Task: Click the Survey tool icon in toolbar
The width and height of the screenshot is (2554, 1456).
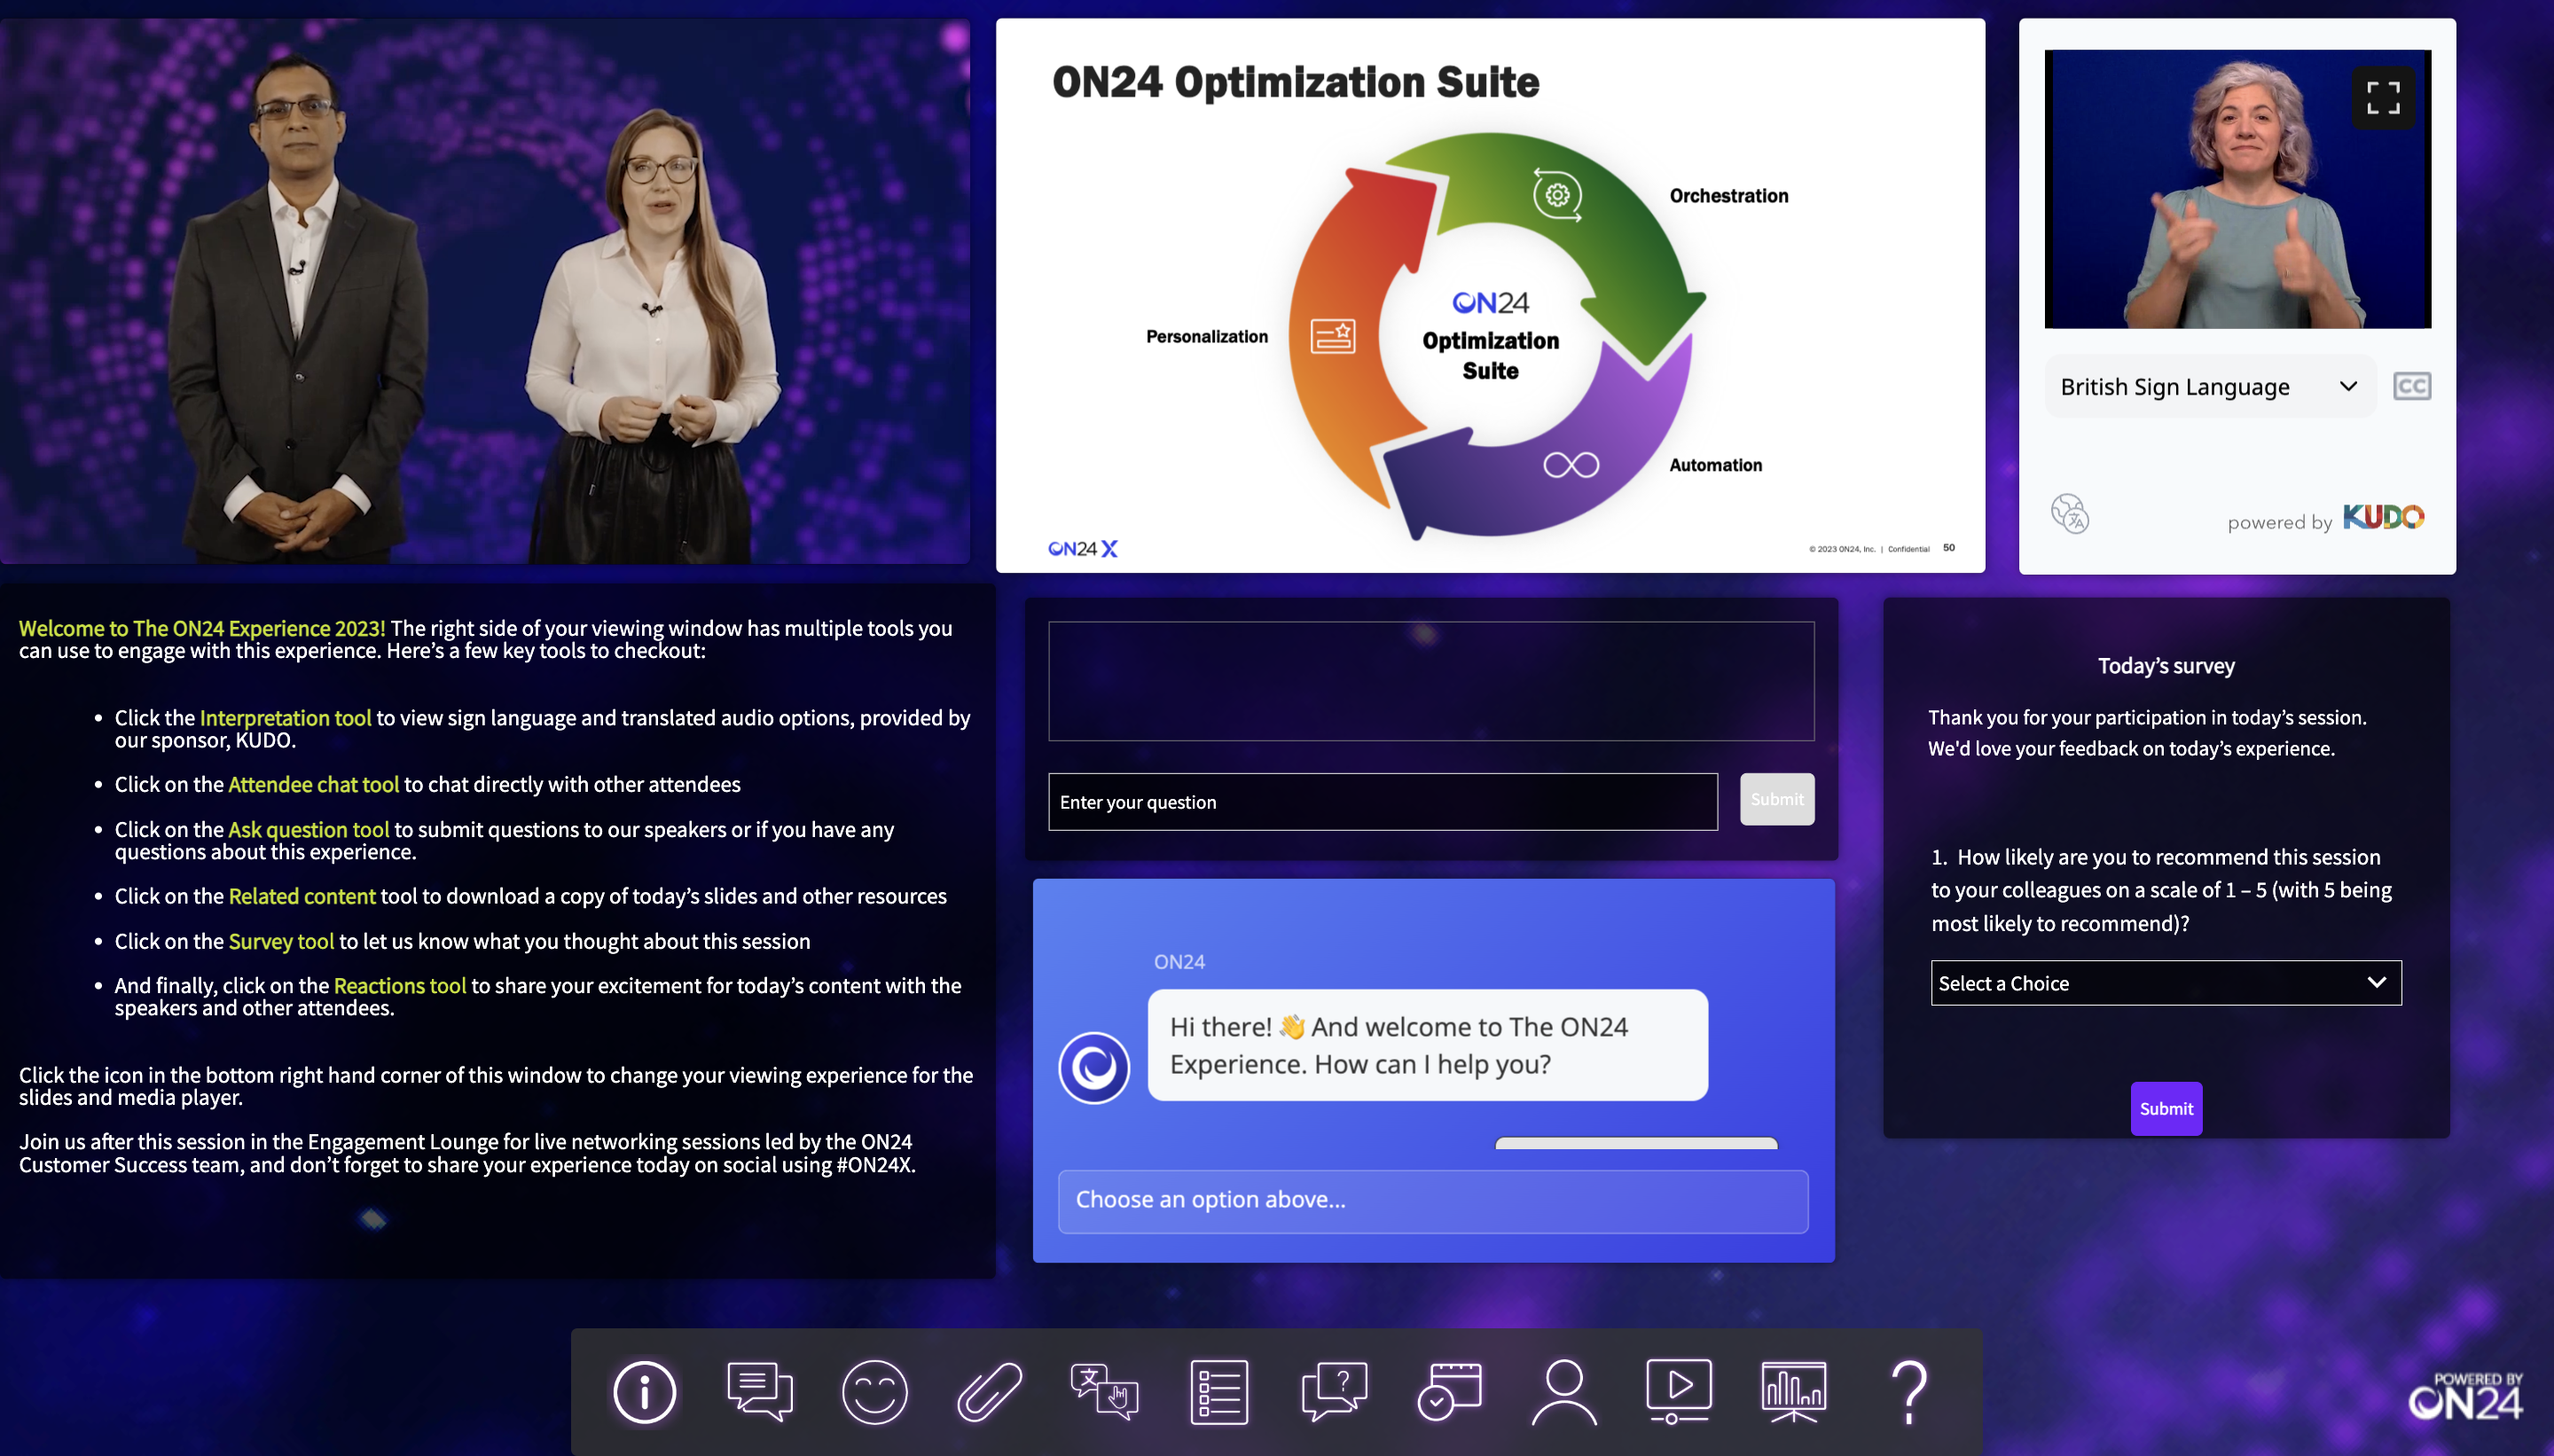Action: point(1218,1389)
